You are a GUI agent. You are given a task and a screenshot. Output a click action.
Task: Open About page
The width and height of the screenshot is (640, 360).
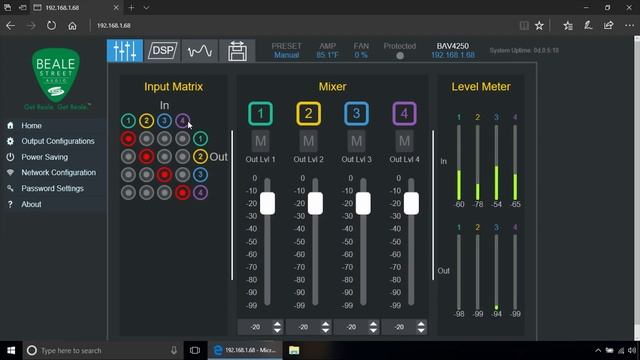coord(31,204)
